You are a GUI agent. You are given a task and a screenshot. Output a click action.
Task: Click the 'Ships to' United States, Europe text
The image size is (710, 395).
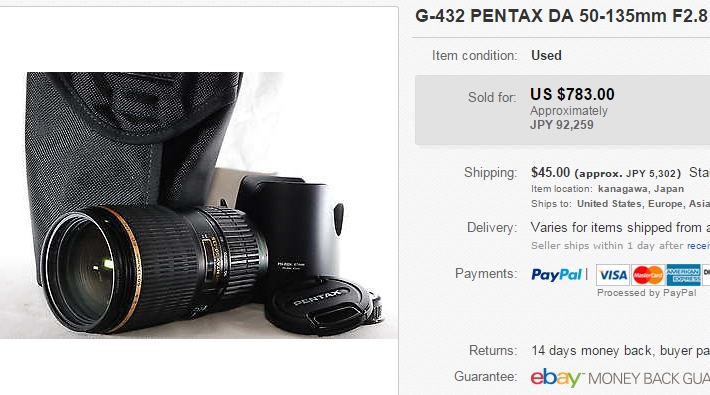(620, 204)
